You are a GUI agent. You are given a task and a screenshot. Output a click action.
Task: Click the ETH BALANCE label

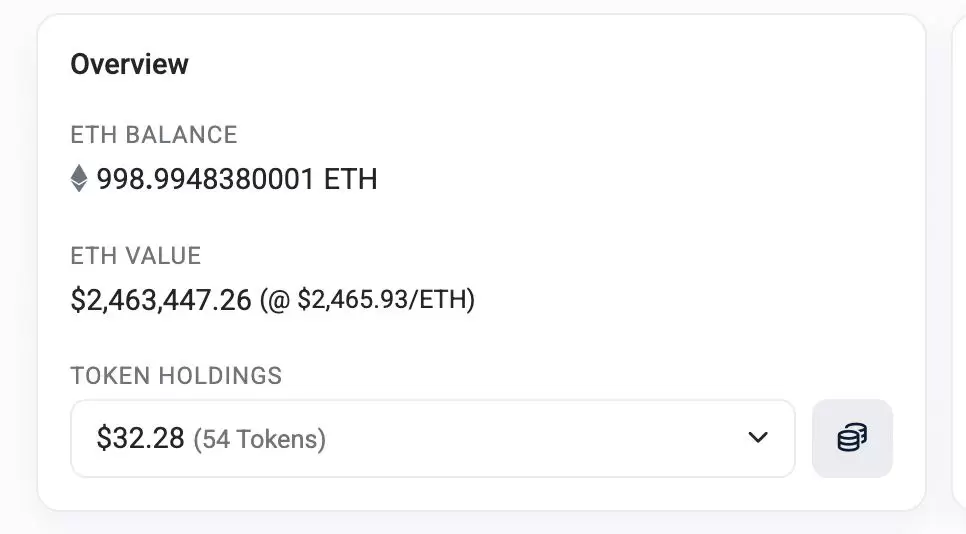pyautogui.click(x=153, y=135)
